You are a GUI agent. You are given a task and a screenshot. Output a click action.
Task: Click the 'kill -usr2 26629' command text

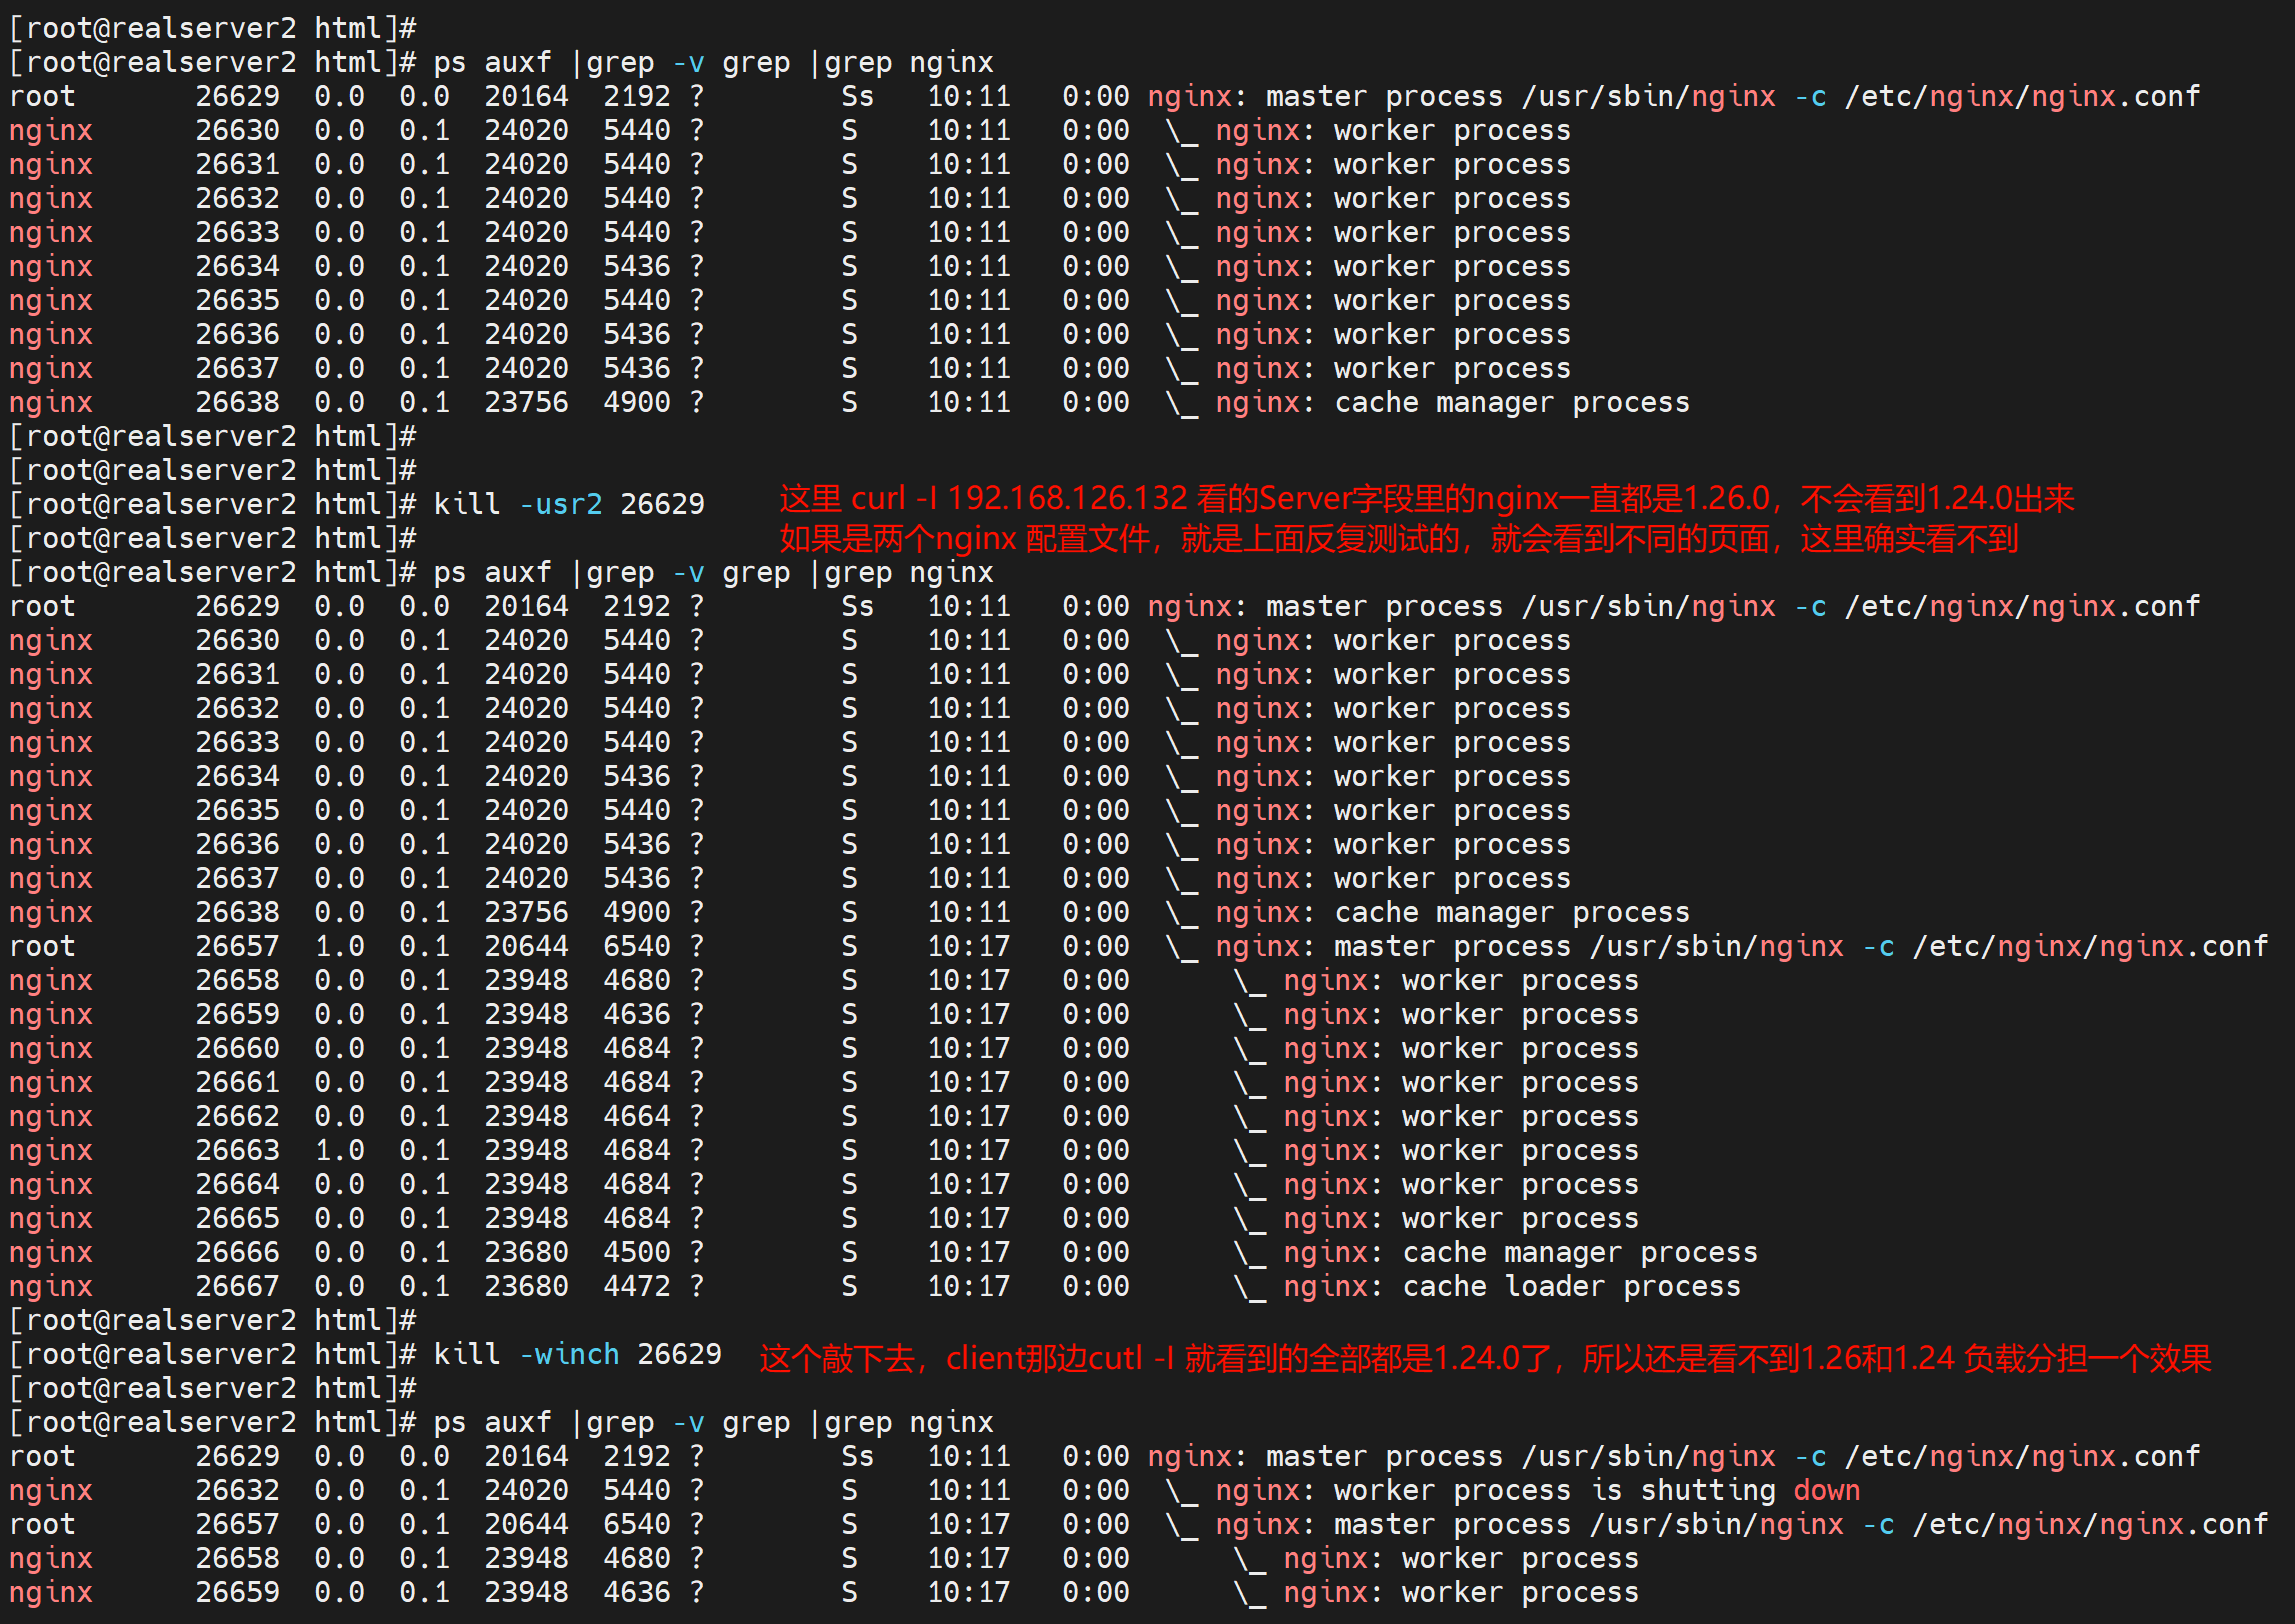(568, 504)
